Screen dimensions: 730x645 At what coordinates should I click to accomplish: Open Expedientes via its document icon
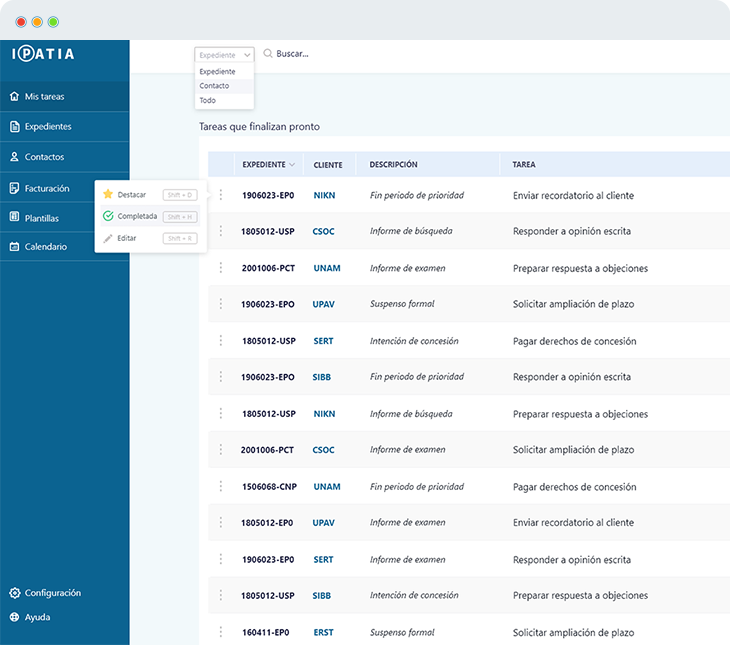pos(14,127)
